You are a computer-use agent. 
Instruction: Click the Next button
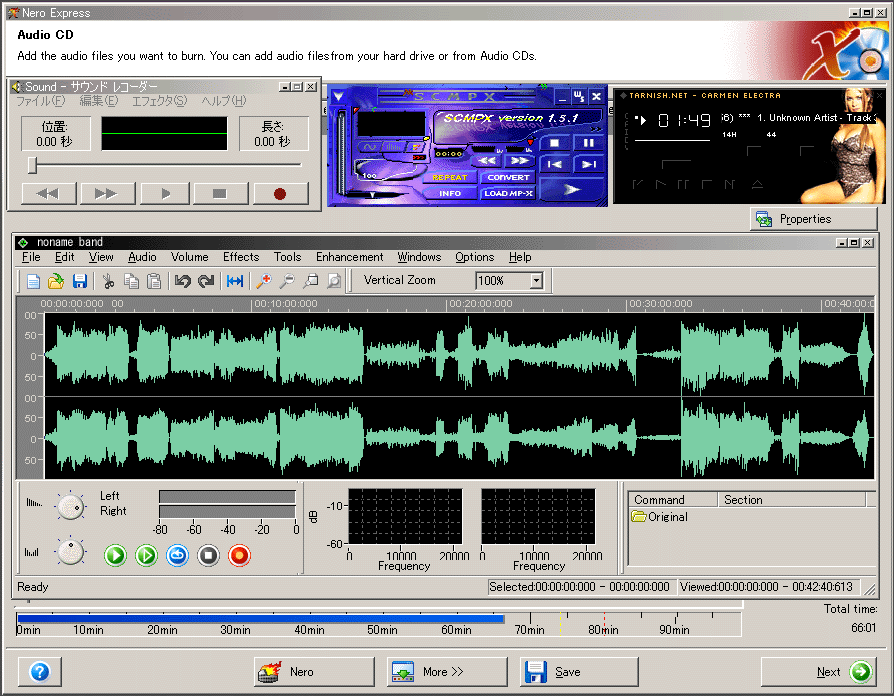818,672
